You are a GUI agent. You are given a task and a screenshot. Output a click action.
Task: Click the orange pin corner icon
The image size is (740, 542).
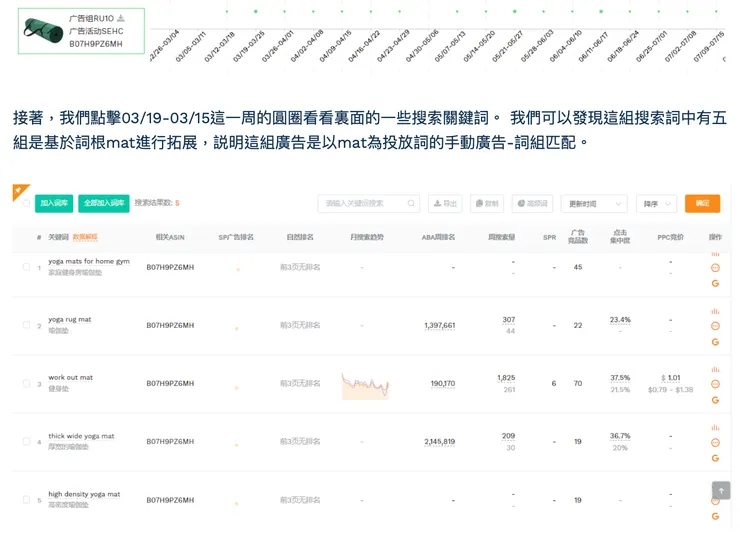click(x=19, y=190)
